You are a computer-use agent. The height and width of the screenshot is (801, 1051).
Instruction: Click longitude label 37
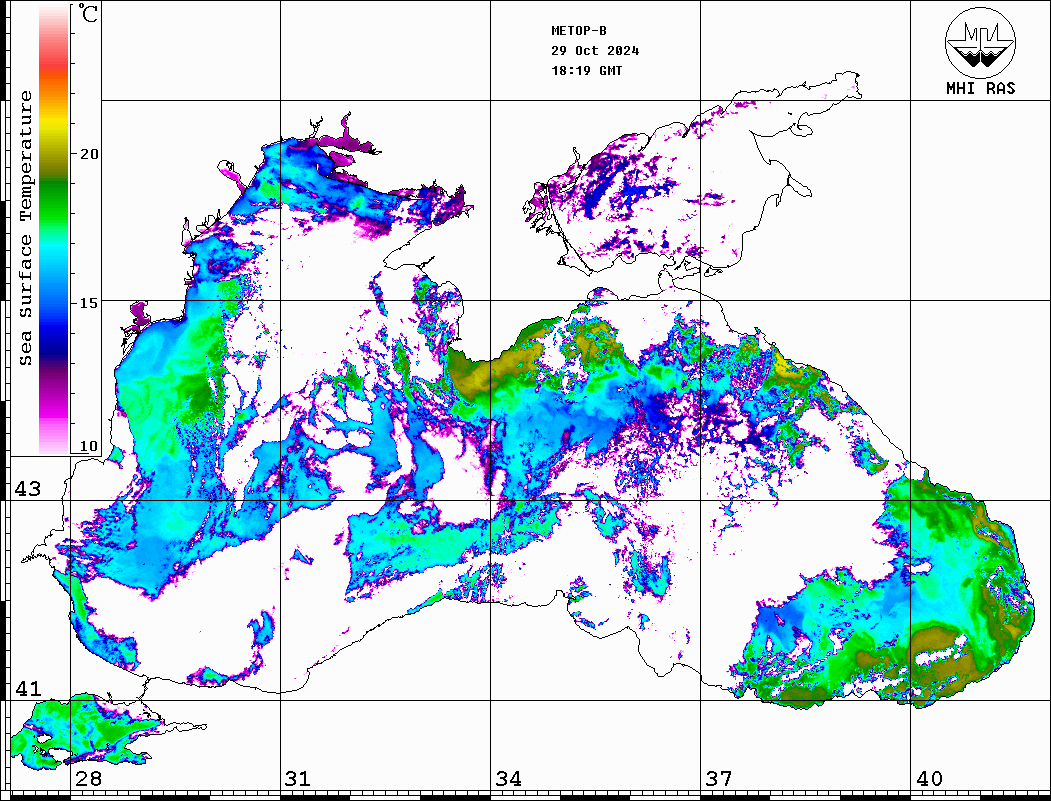[x=719, y=779]
